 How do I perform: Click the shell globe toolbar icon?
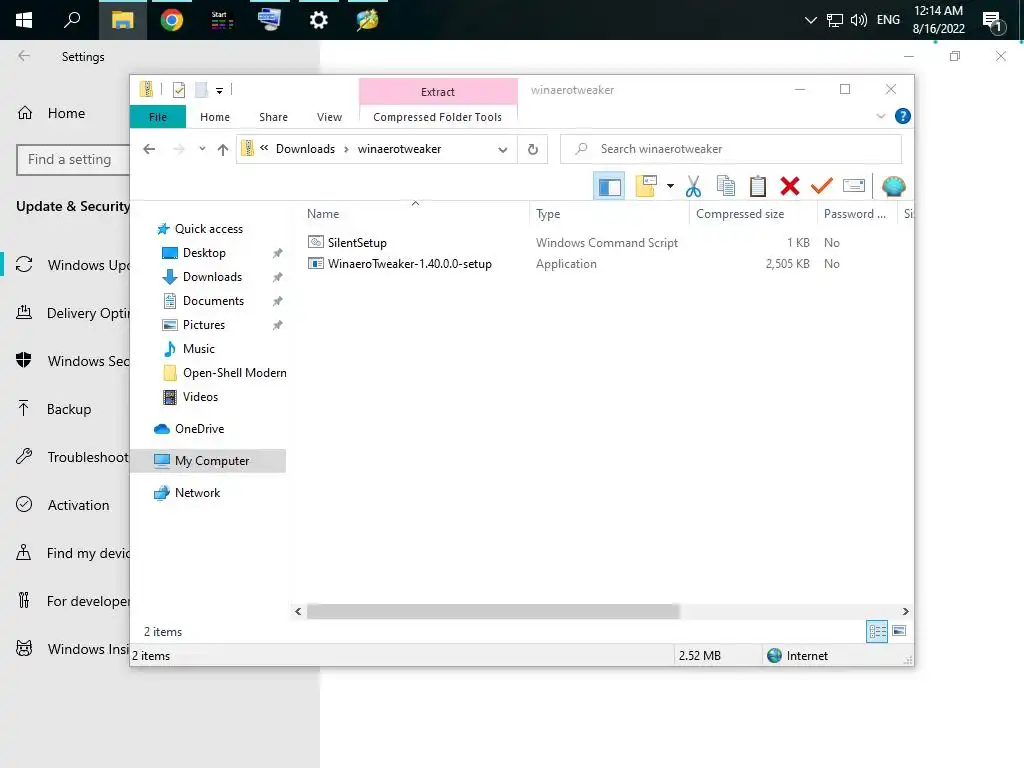coord(893,186)
